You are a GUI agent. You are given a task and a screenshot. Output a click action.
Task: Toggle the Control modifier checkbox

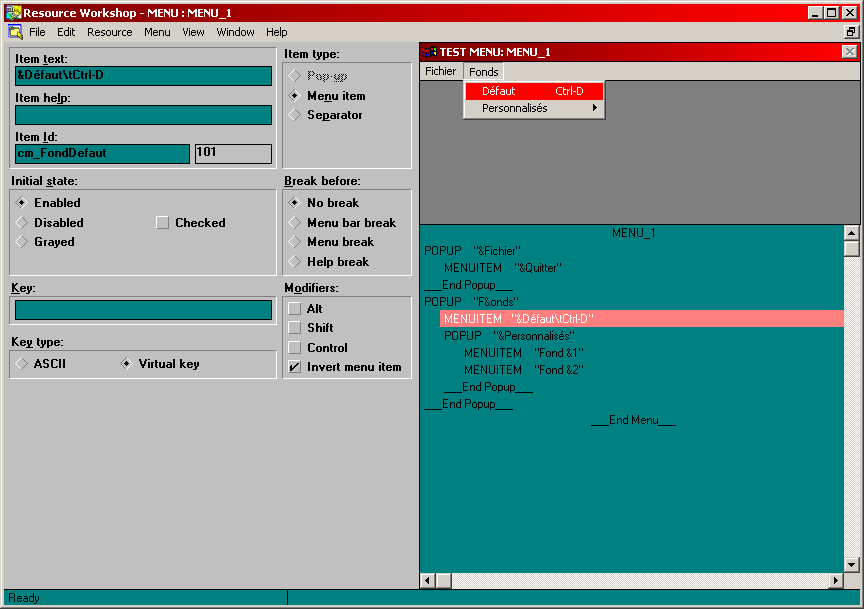coord(294,348)
